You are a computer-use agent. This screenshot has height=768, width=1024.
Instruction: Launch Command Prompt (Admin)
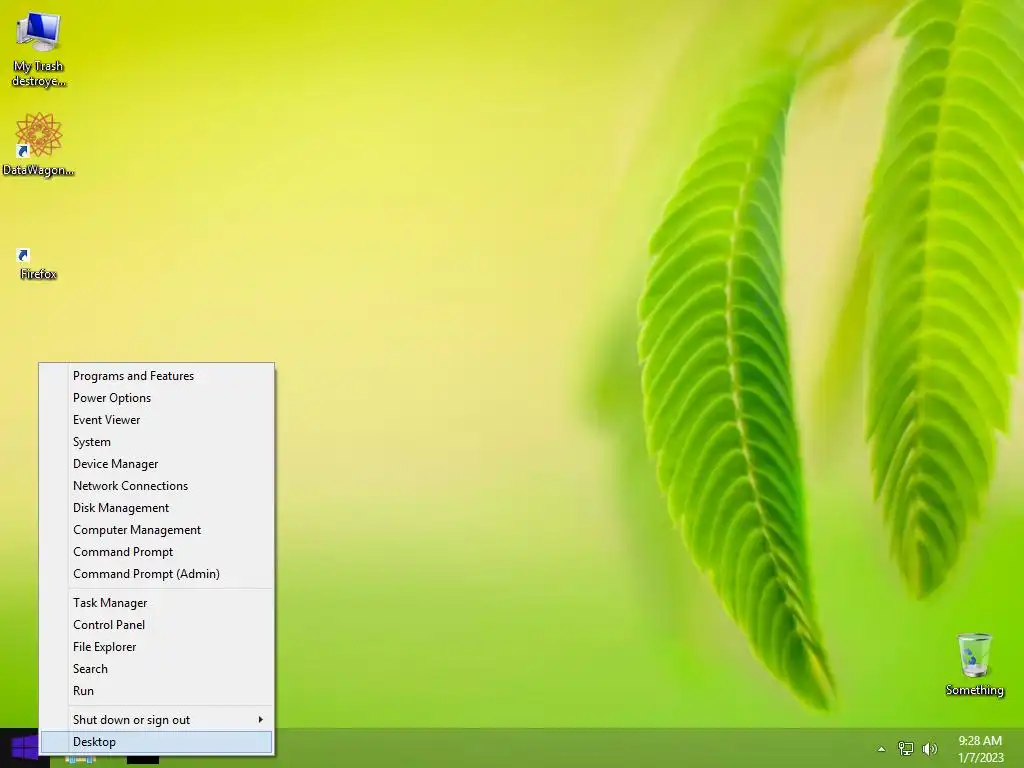(157, 574)
